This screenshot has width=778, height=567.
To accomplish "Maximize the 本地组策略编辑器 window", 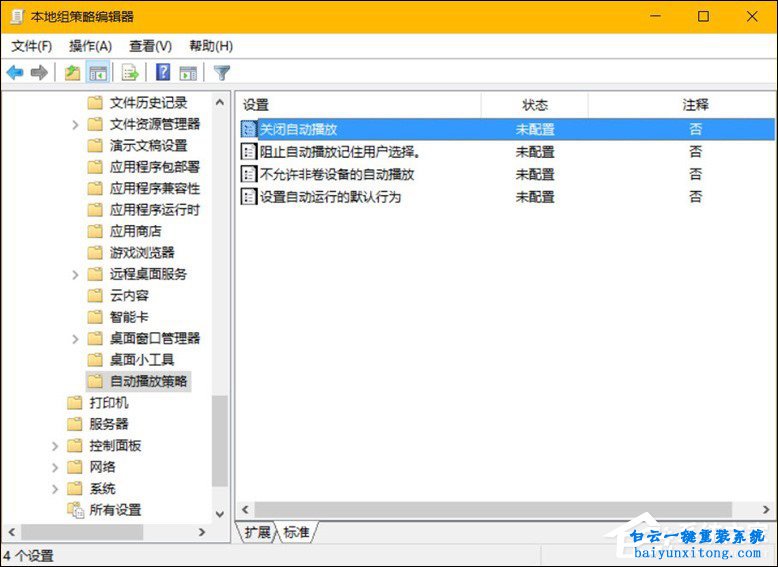I will 703,16.
